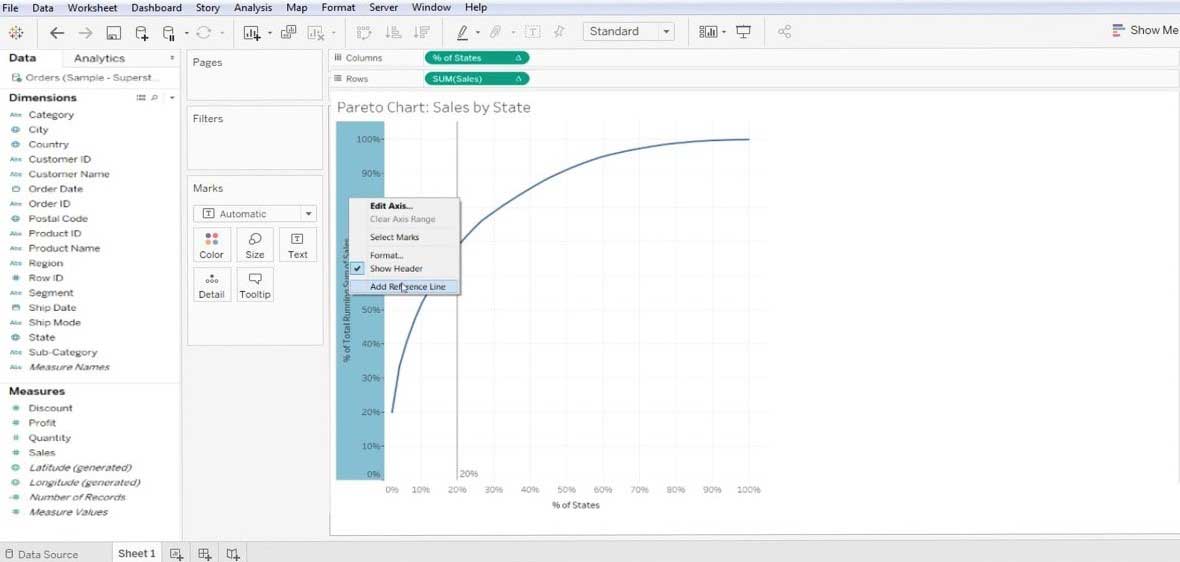
Task: Click the Undo back arrow
Action: point(56,32)
